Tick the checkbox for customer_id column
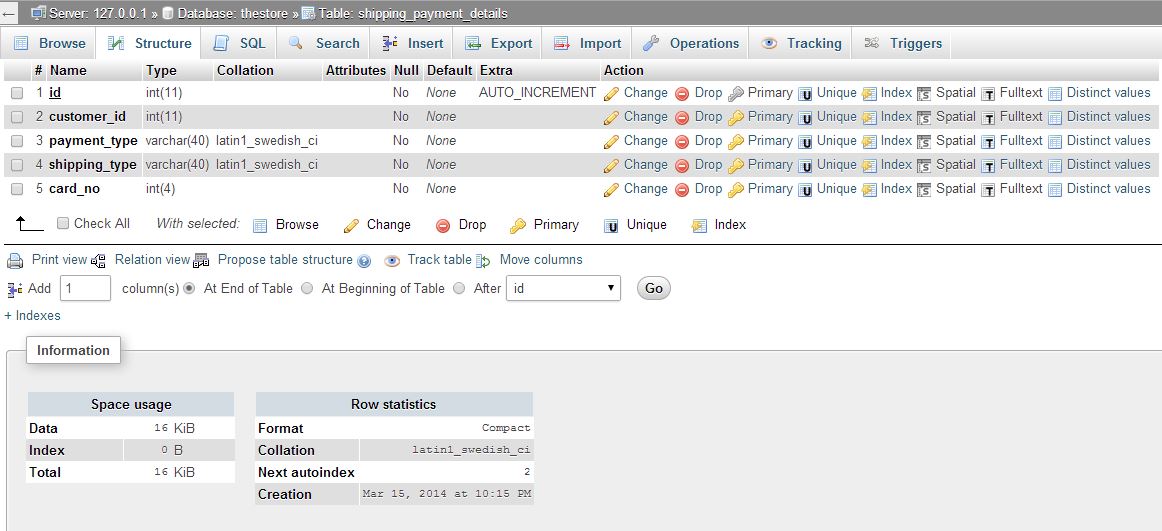The width and height of the screenshot is (1162, 531). point(17,116)
